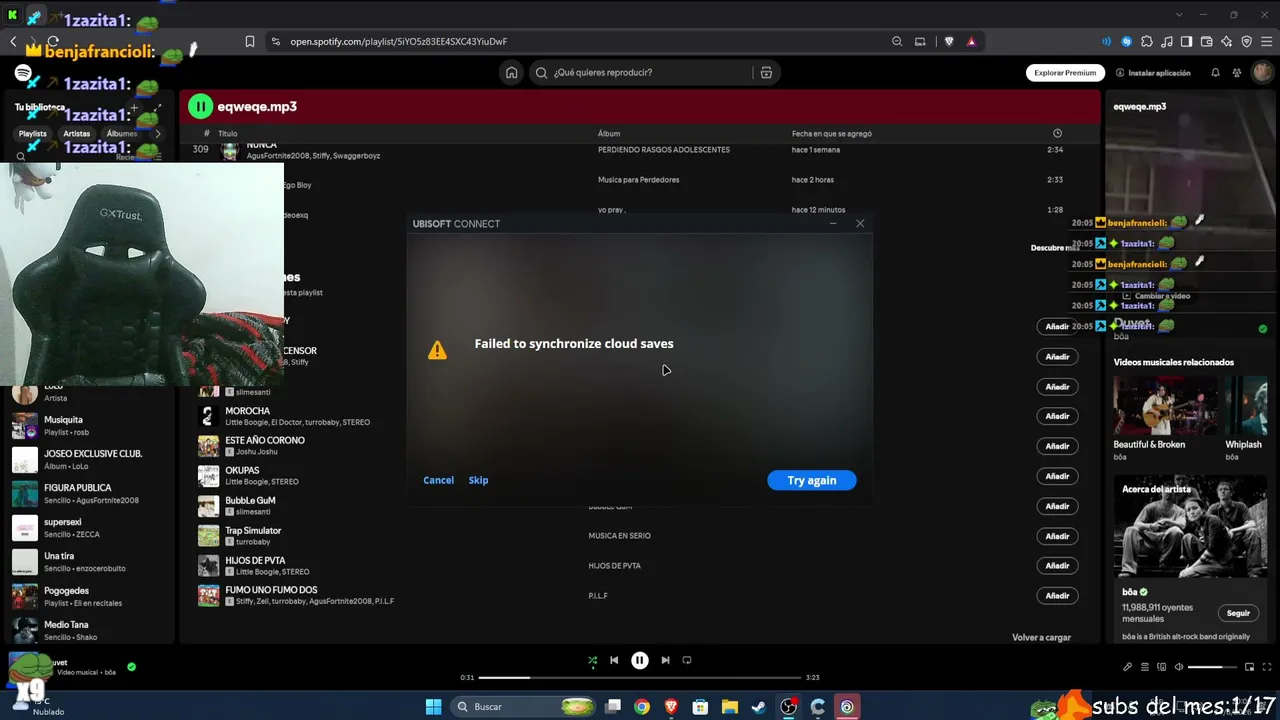Screen dimensions: 1280x720
Task: Select the Álbumes library filter chip
Action: 122,133
